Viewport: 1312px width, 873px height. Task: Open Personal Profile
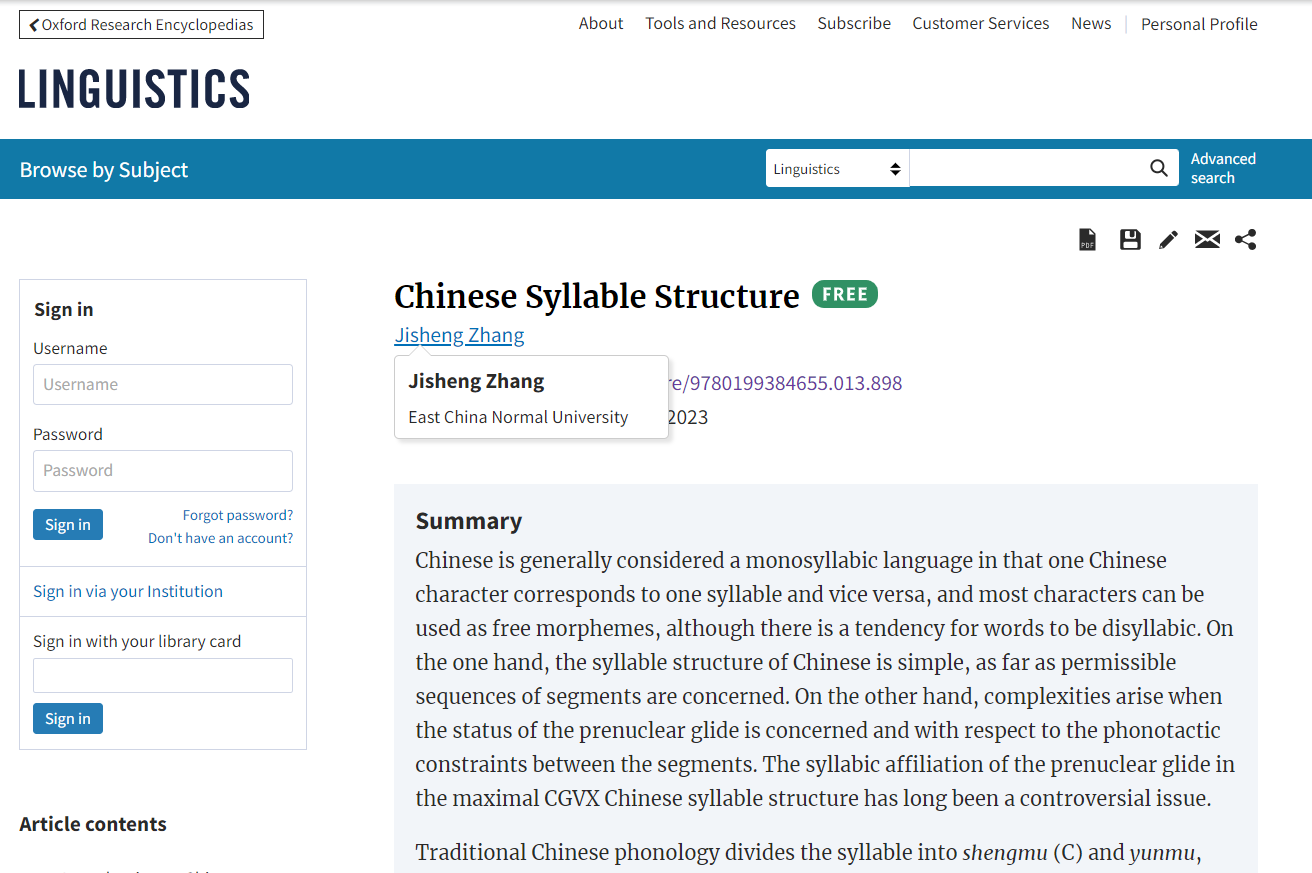(x=1199, y=24)
